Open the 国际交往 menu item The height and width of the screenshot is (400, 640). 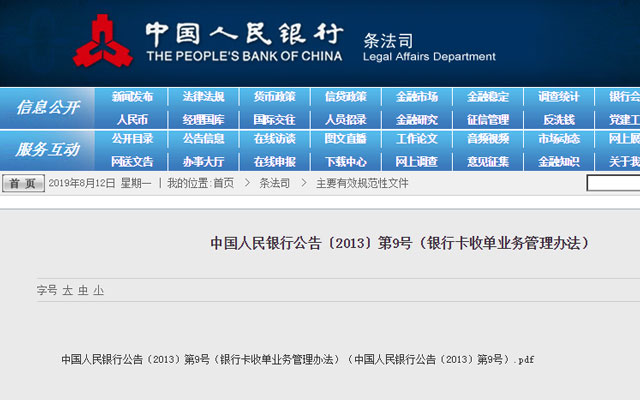(274, 120)
